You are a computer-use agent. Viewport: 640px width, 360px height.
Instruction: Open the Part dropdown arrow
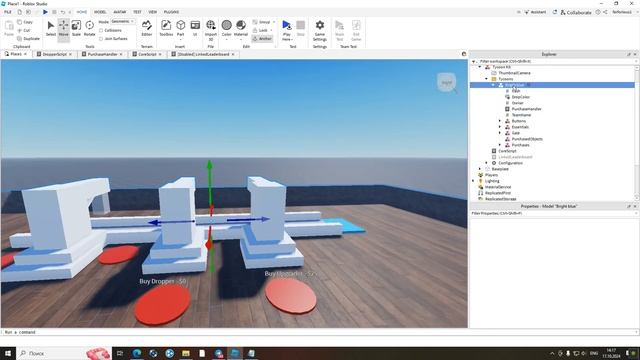[x=180, y=40]
